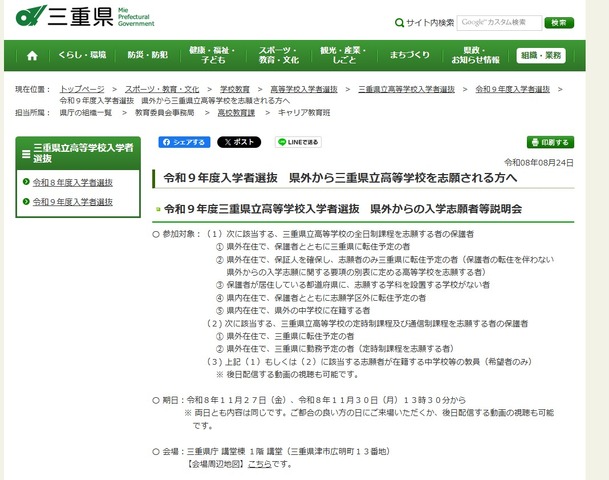Image resolution: width=609 pixels, height=480 pixels.
Task: Open the スポーツ・教育・文化 breadcrumb link
Action: 162,89
